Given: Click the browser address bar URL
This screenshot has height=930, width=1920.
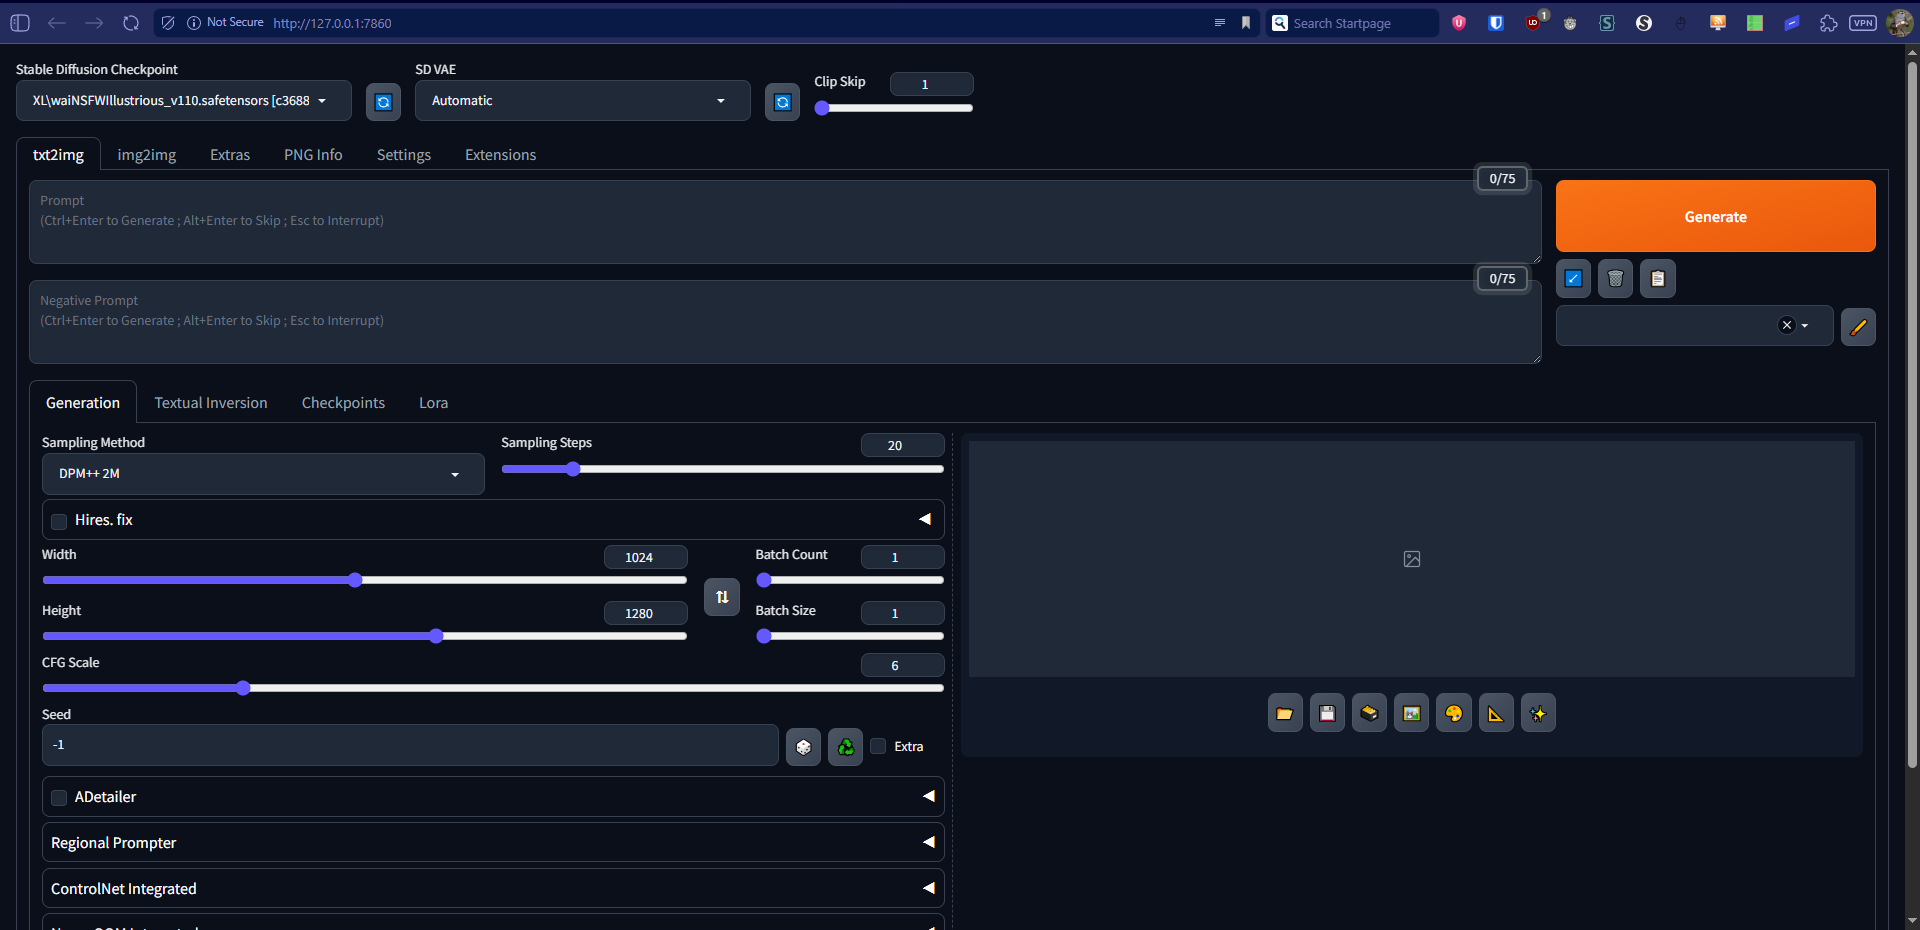Looking at the screenshot, I should [332, 23].
